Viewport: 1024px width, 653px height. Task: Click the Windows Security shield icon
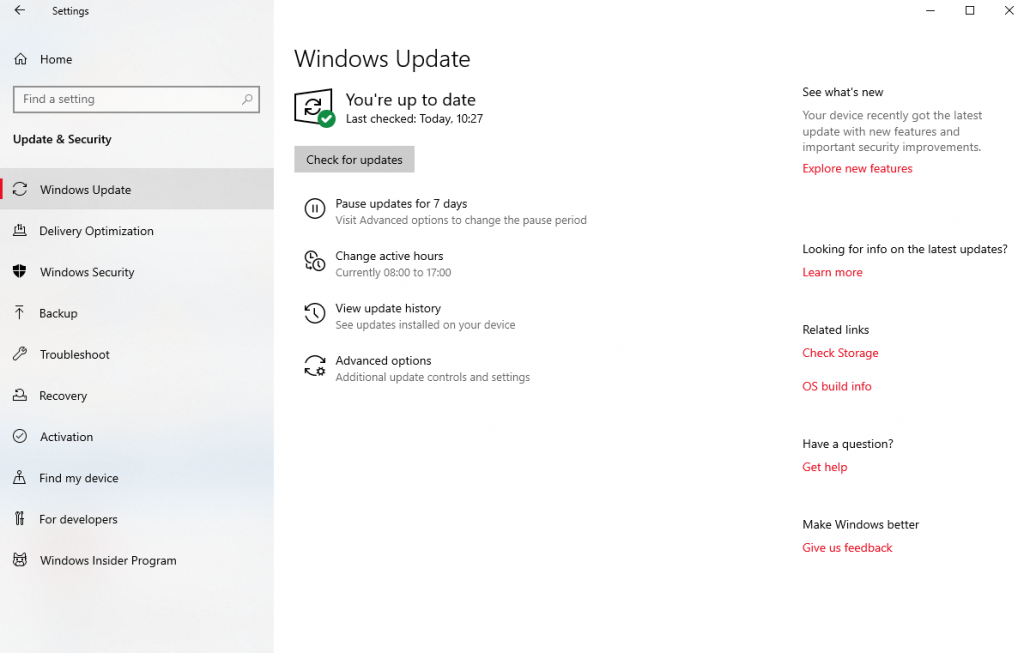click(20, 272)
